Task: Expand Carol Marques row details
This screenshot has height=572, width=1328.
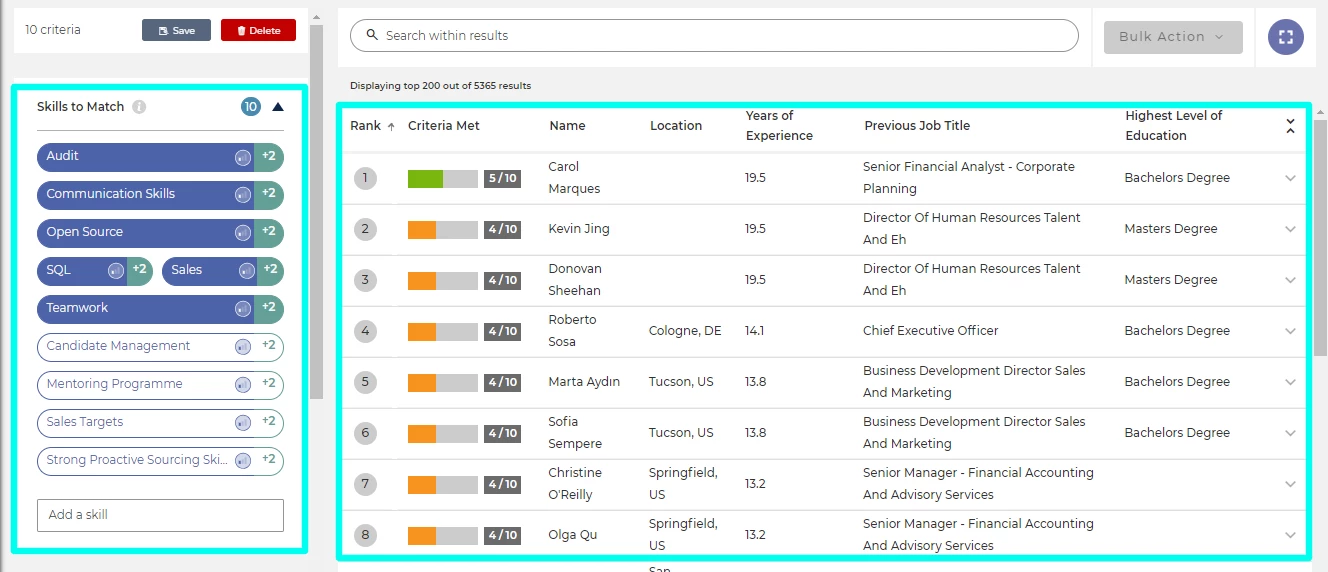Action: pyautogui.click(x=1290, y=178)
